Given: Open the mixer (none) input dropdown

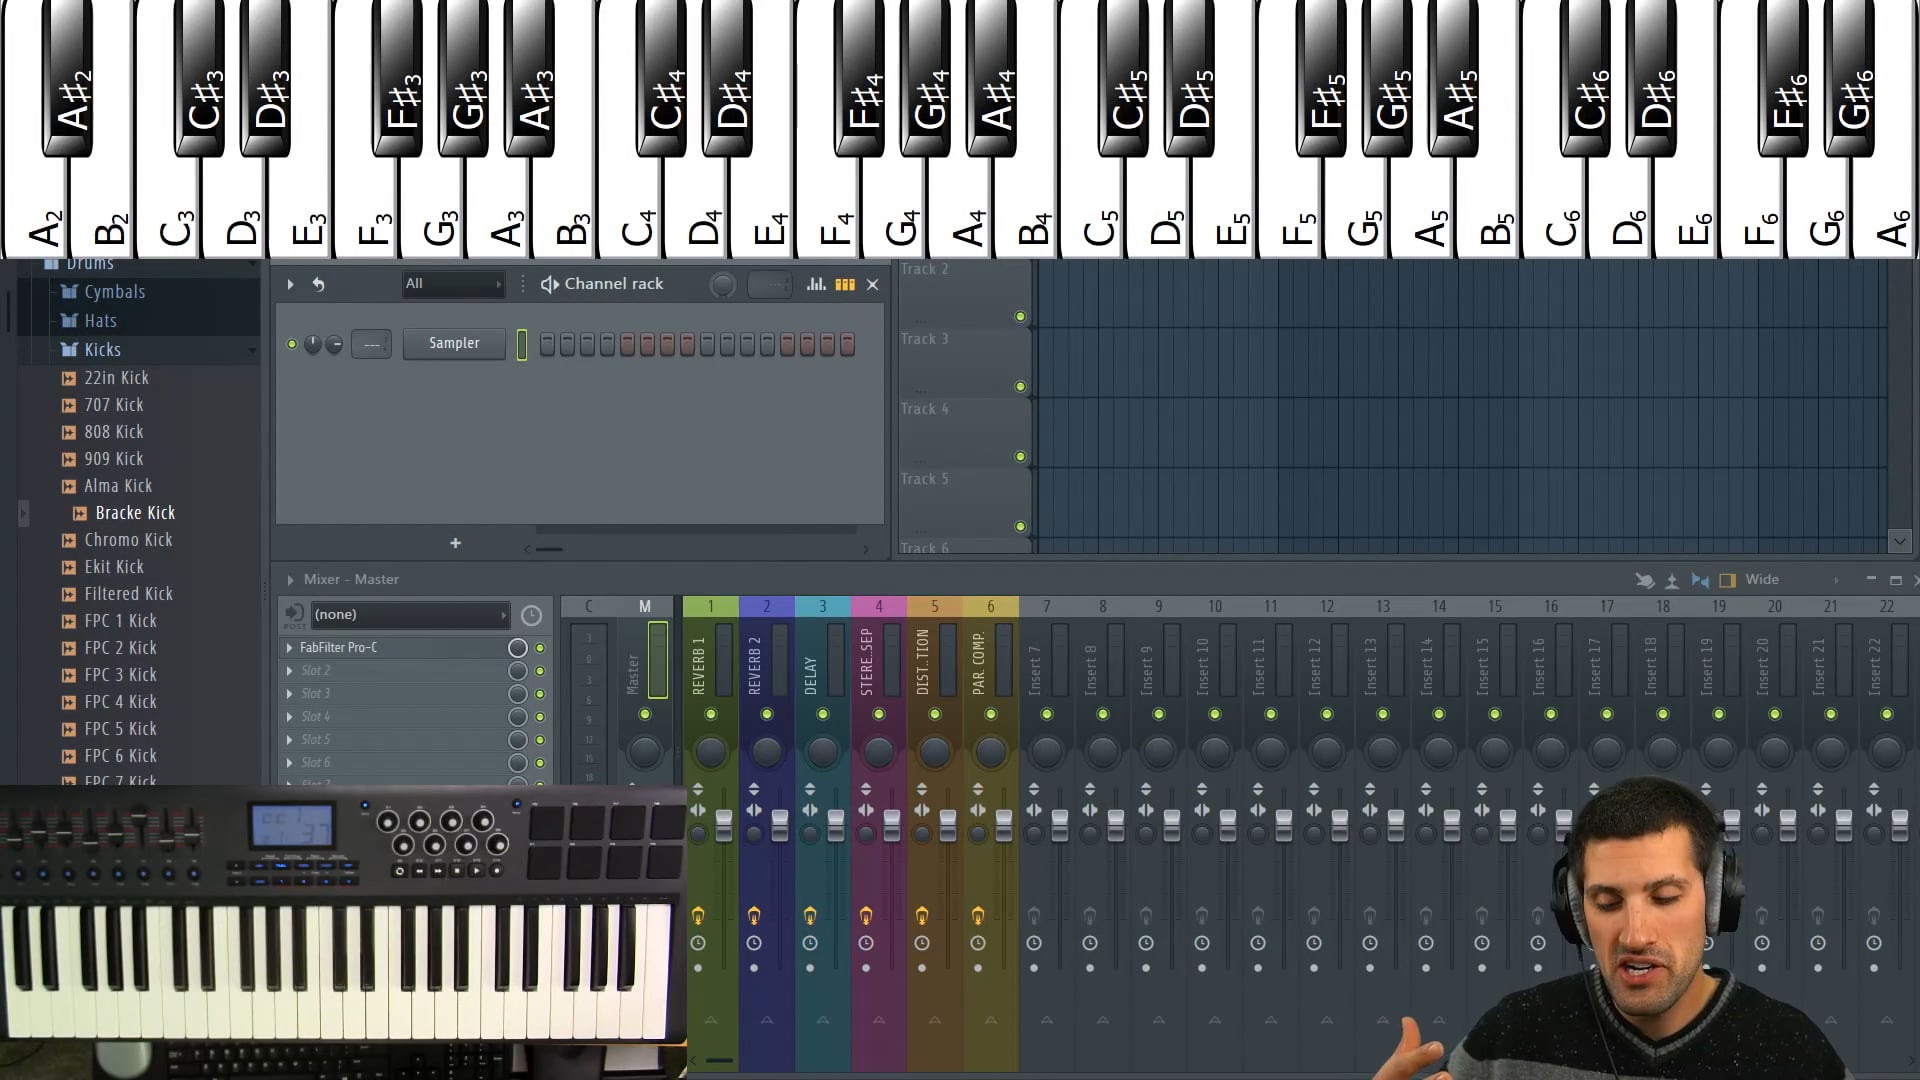Looking at the screenshot, I should tap(410, 615).
